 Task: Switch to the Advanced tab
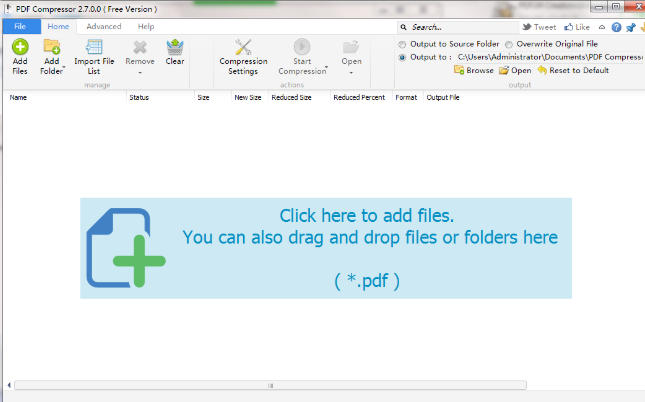point(104,26)
